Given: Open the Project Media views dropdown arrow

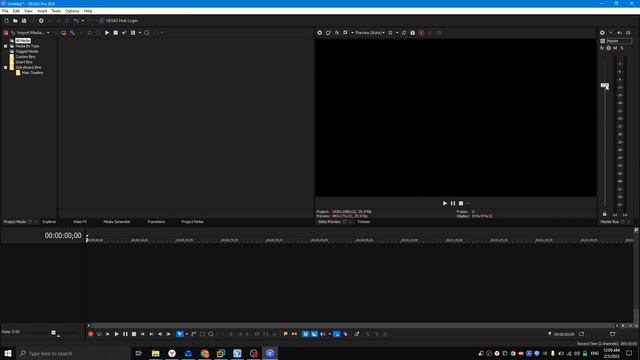Looking at the screenshot, I should point(140,33).
